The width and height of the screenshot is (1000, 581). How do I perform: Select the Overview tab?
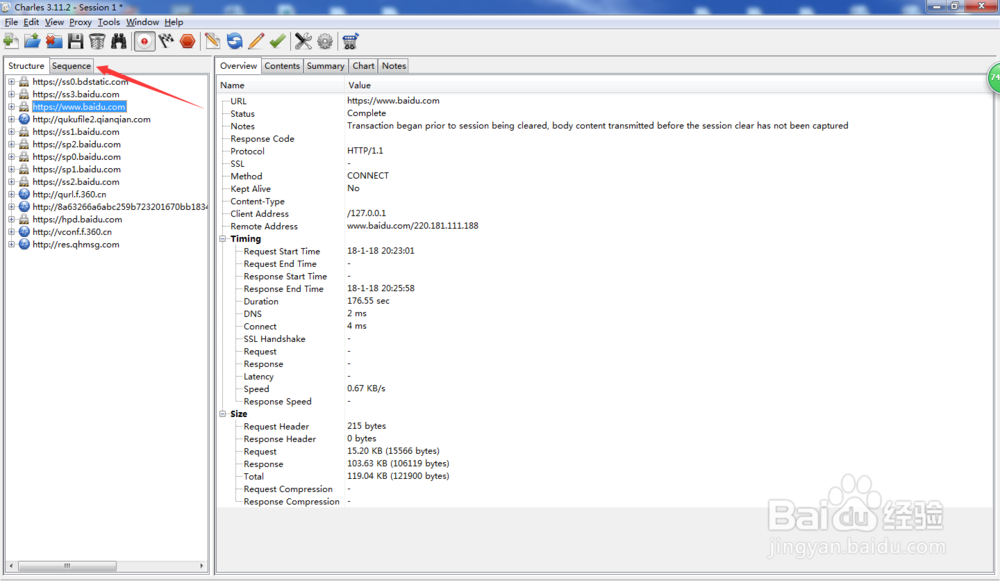coord(239,66)
